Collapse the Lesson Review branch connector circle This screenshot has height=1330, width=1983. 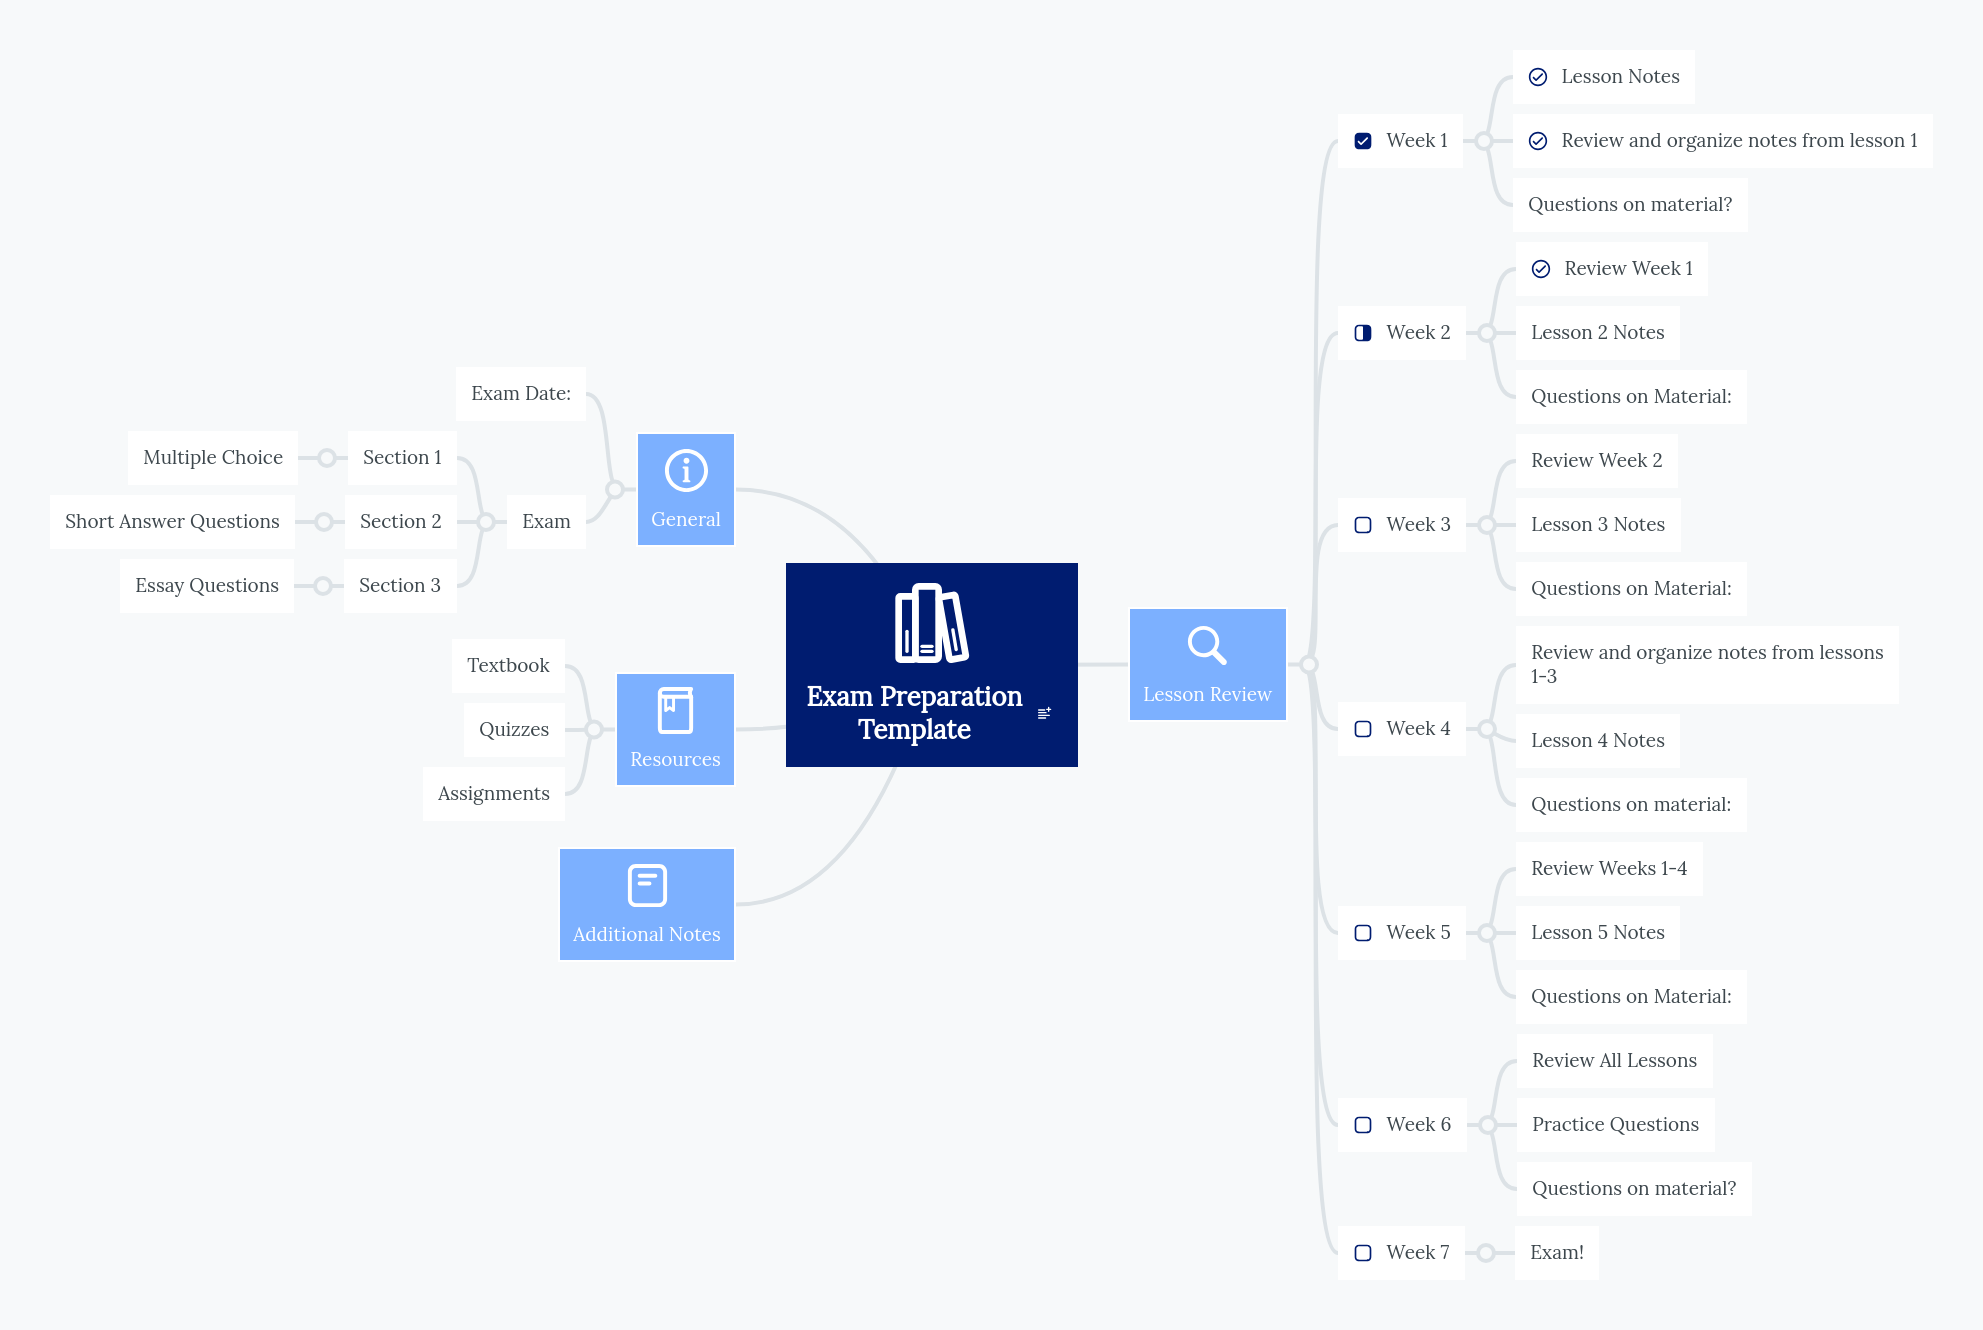tap(1310, 664)
